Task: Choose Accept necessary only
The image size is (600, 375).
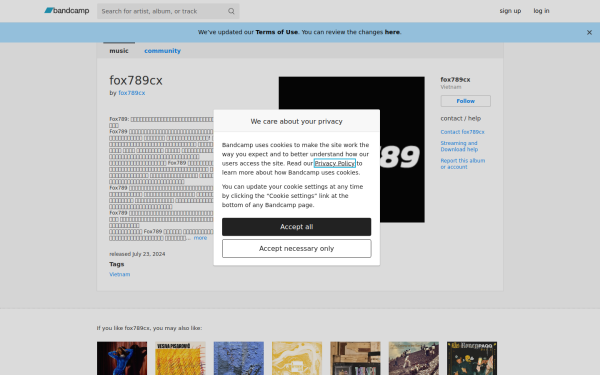Action: tap(297, 249)
